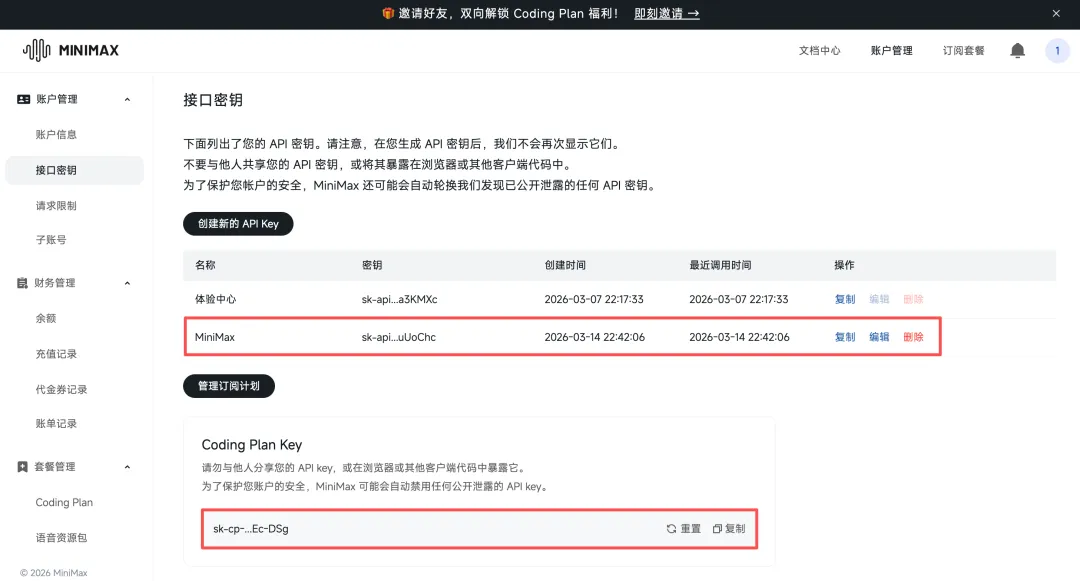Open 账户管理 in top navigation

pos(891,50)
